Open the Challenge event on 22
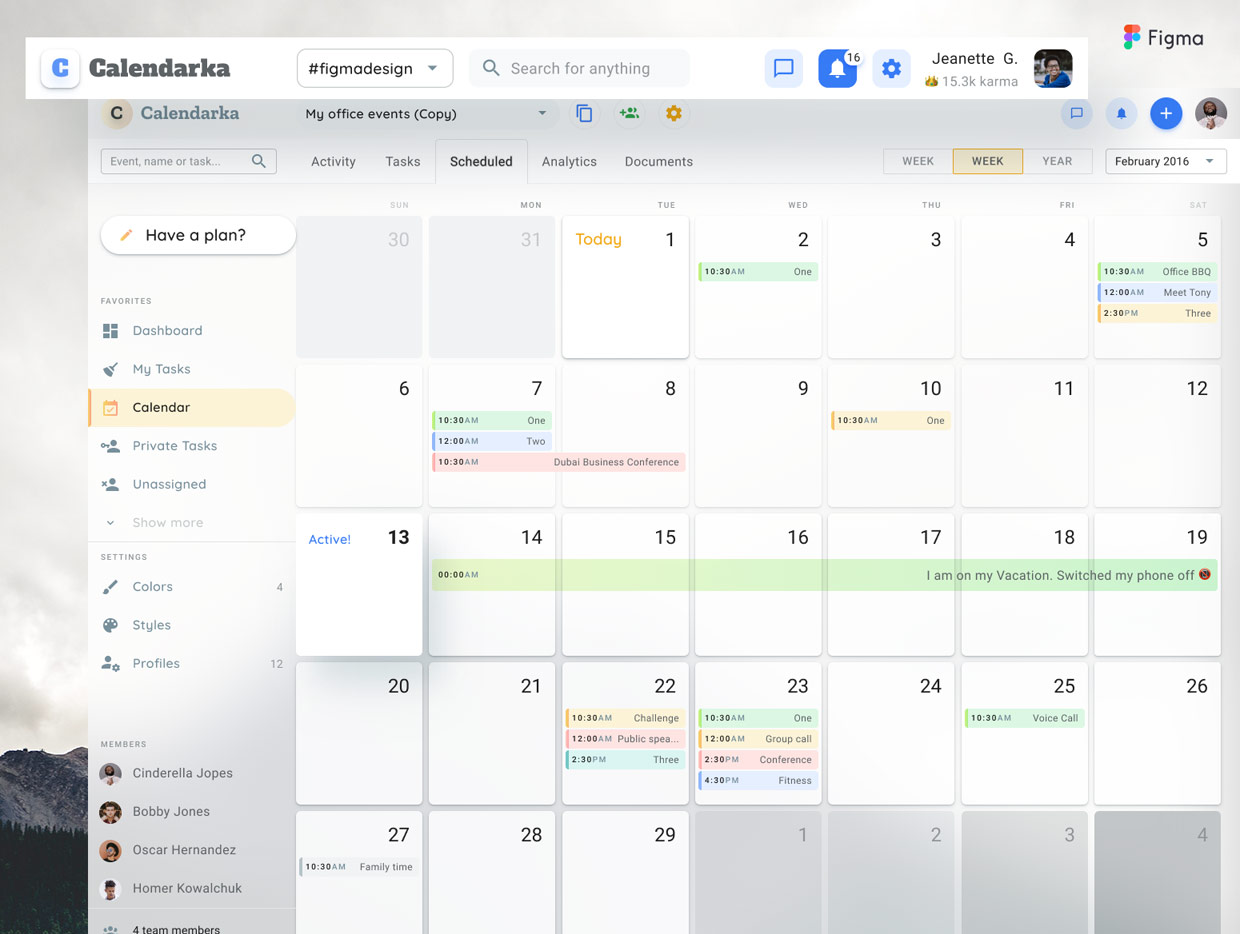This screenshot has height=934, width=1240. click(625, 718)
